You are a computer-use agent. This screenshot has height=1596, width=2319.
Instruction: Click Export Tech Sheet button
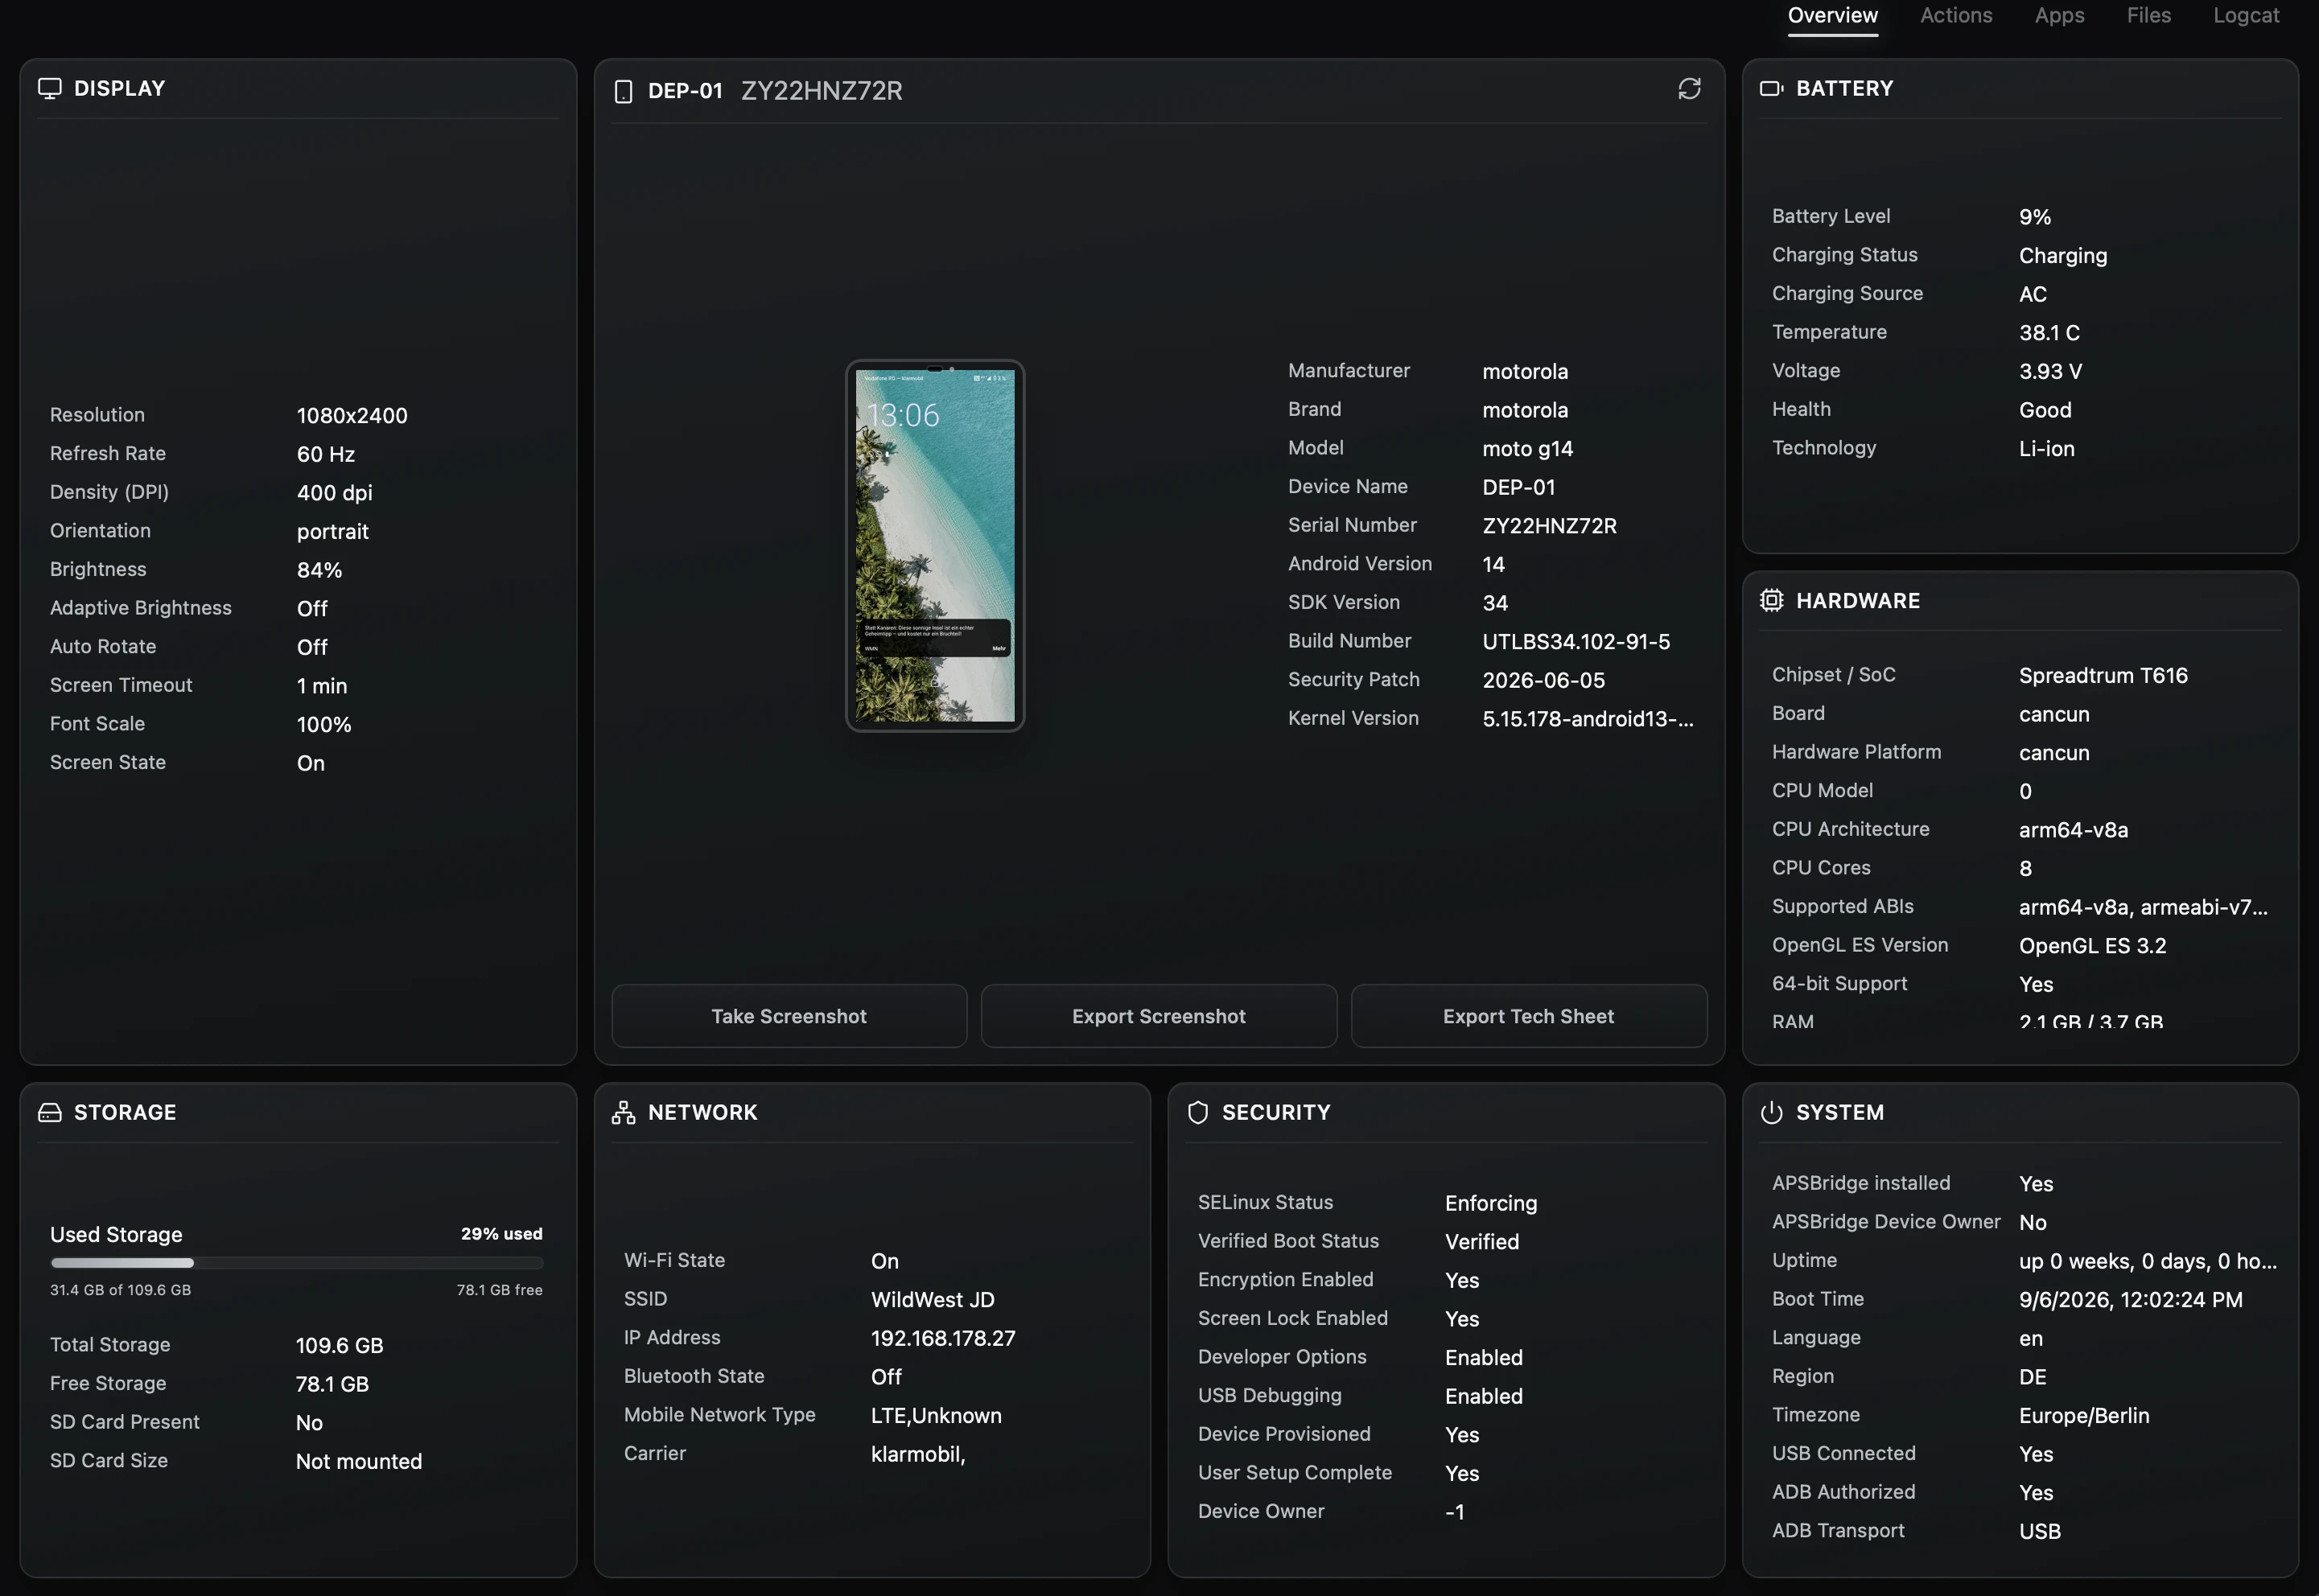1528,1016
